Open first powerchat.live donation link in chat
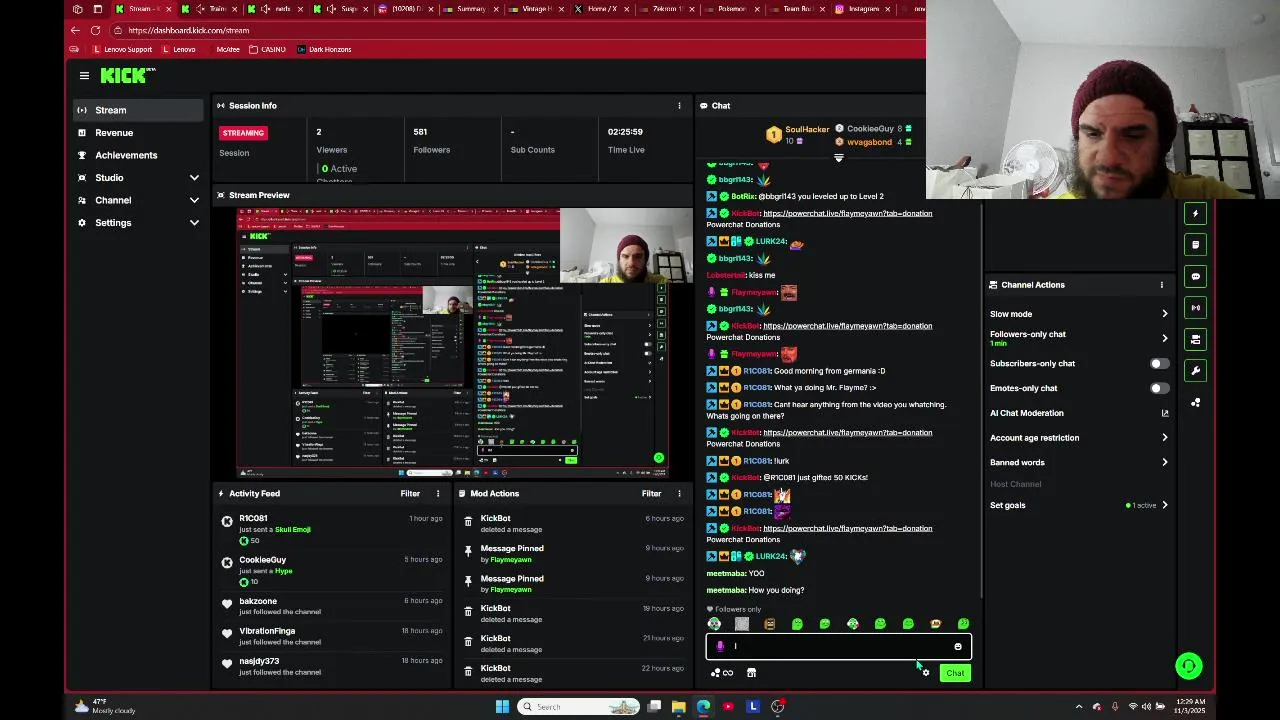Viewport: 1280px width, 720px height. coord(847,213)
